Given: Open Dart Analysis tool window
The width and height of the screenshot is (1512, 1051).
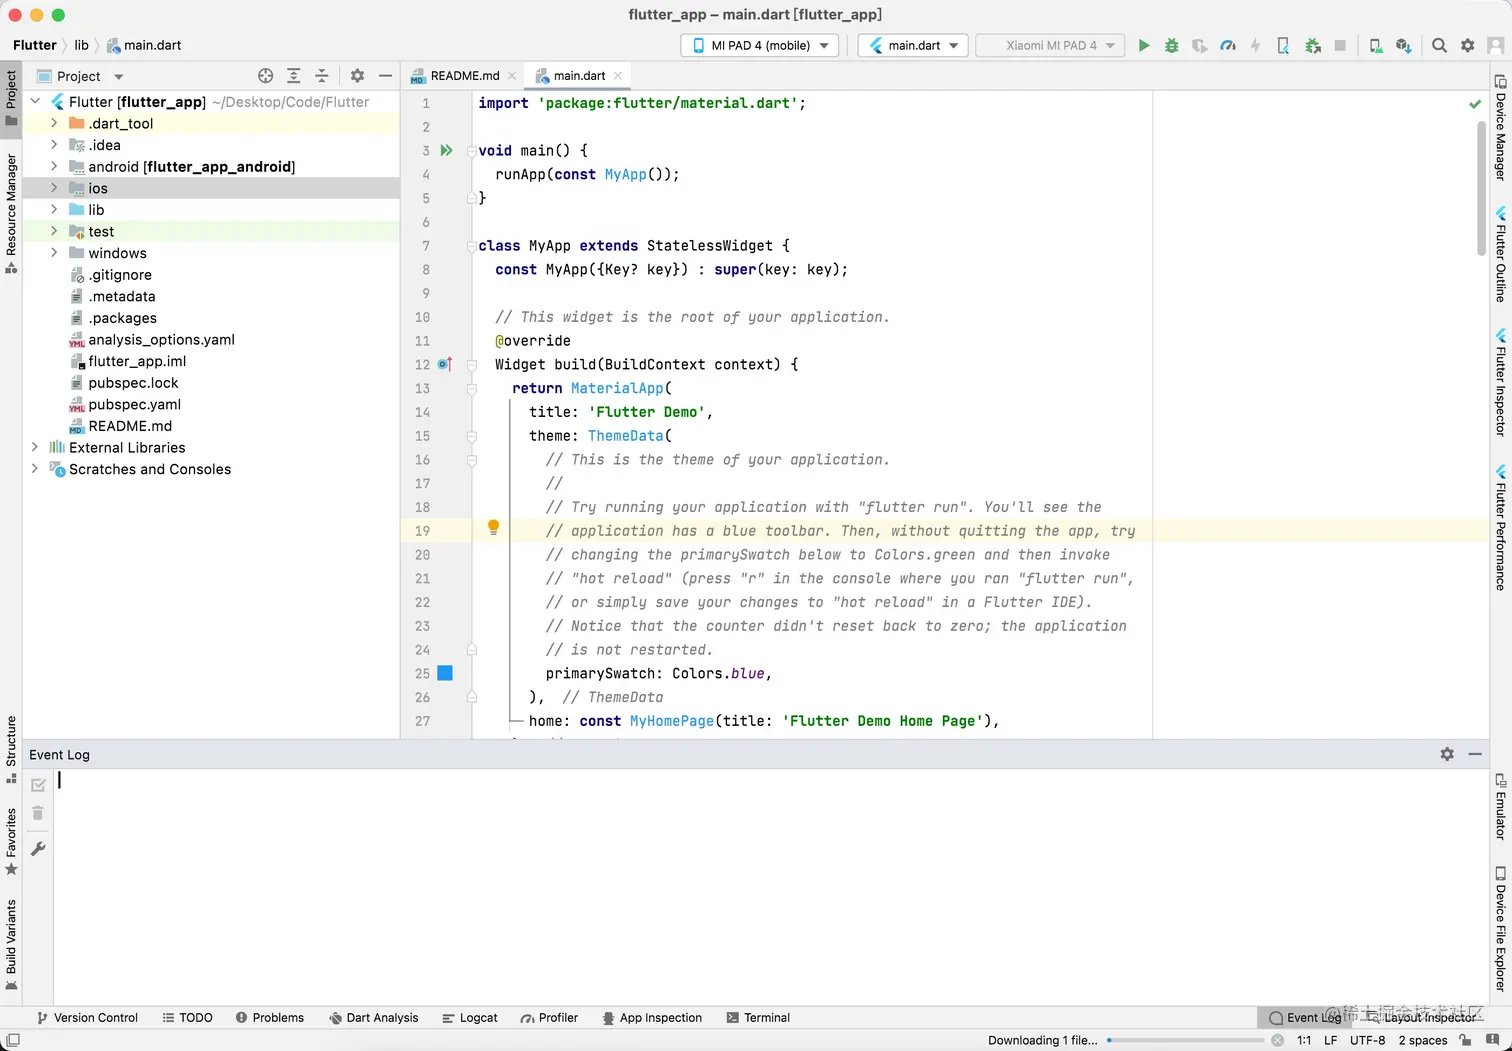Looking at the screenshot, I should pos(374,1017).
